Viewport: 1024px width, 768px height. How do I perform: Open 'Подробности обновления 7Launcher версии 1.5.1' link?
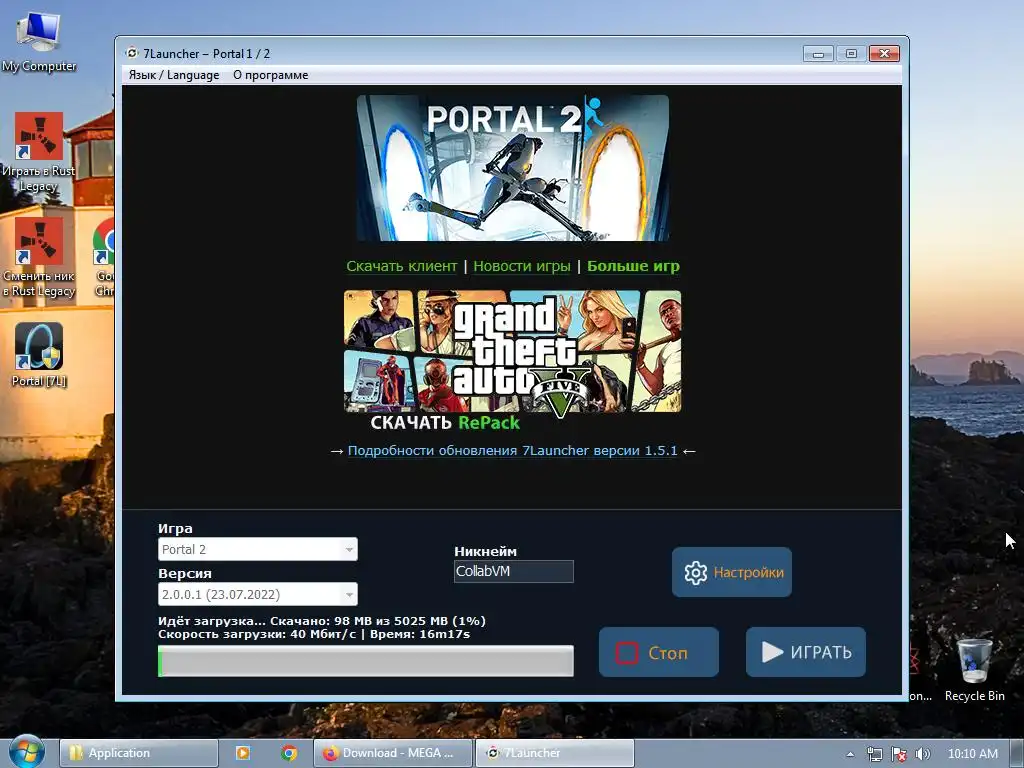click(513, 451)
